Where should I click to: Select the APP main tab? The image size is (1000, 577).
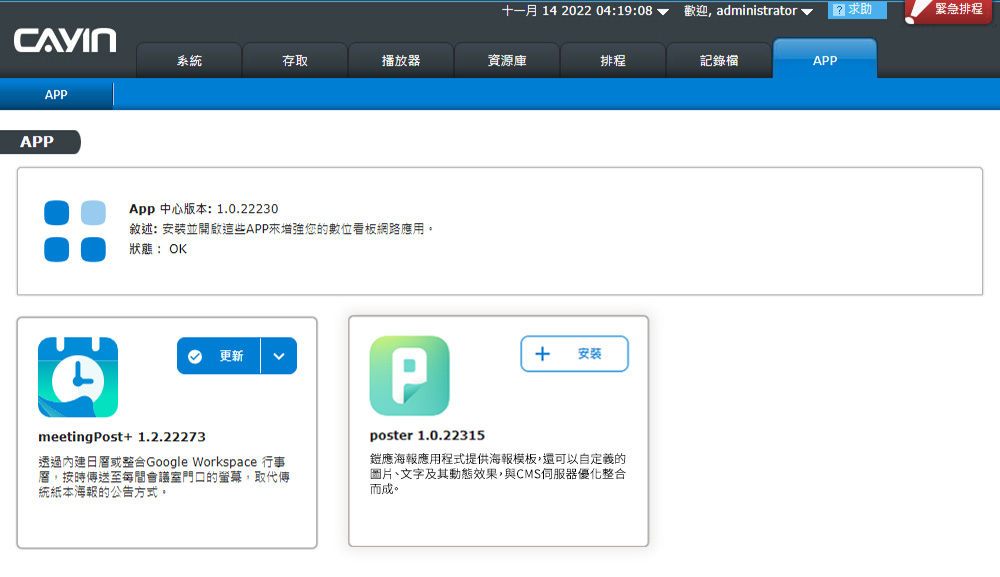tap(825, 60)
